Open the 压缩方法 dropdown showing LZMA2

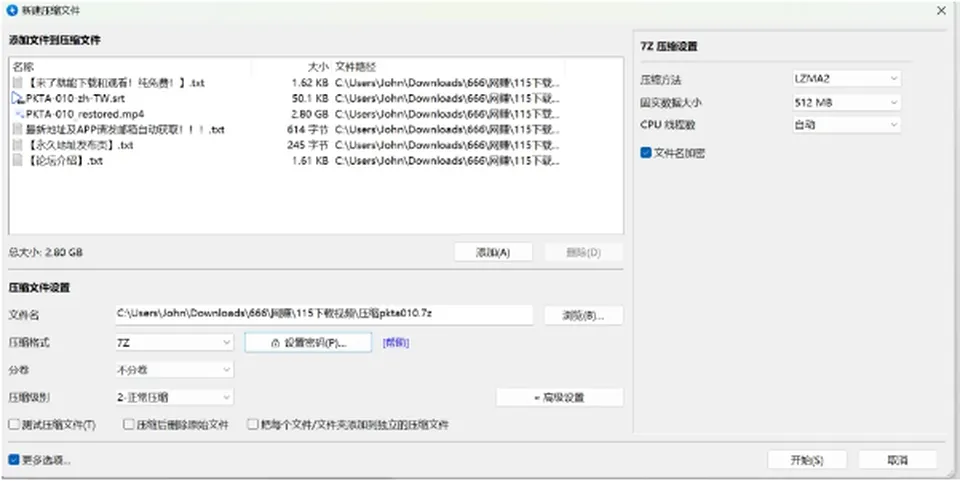(847, 78)
